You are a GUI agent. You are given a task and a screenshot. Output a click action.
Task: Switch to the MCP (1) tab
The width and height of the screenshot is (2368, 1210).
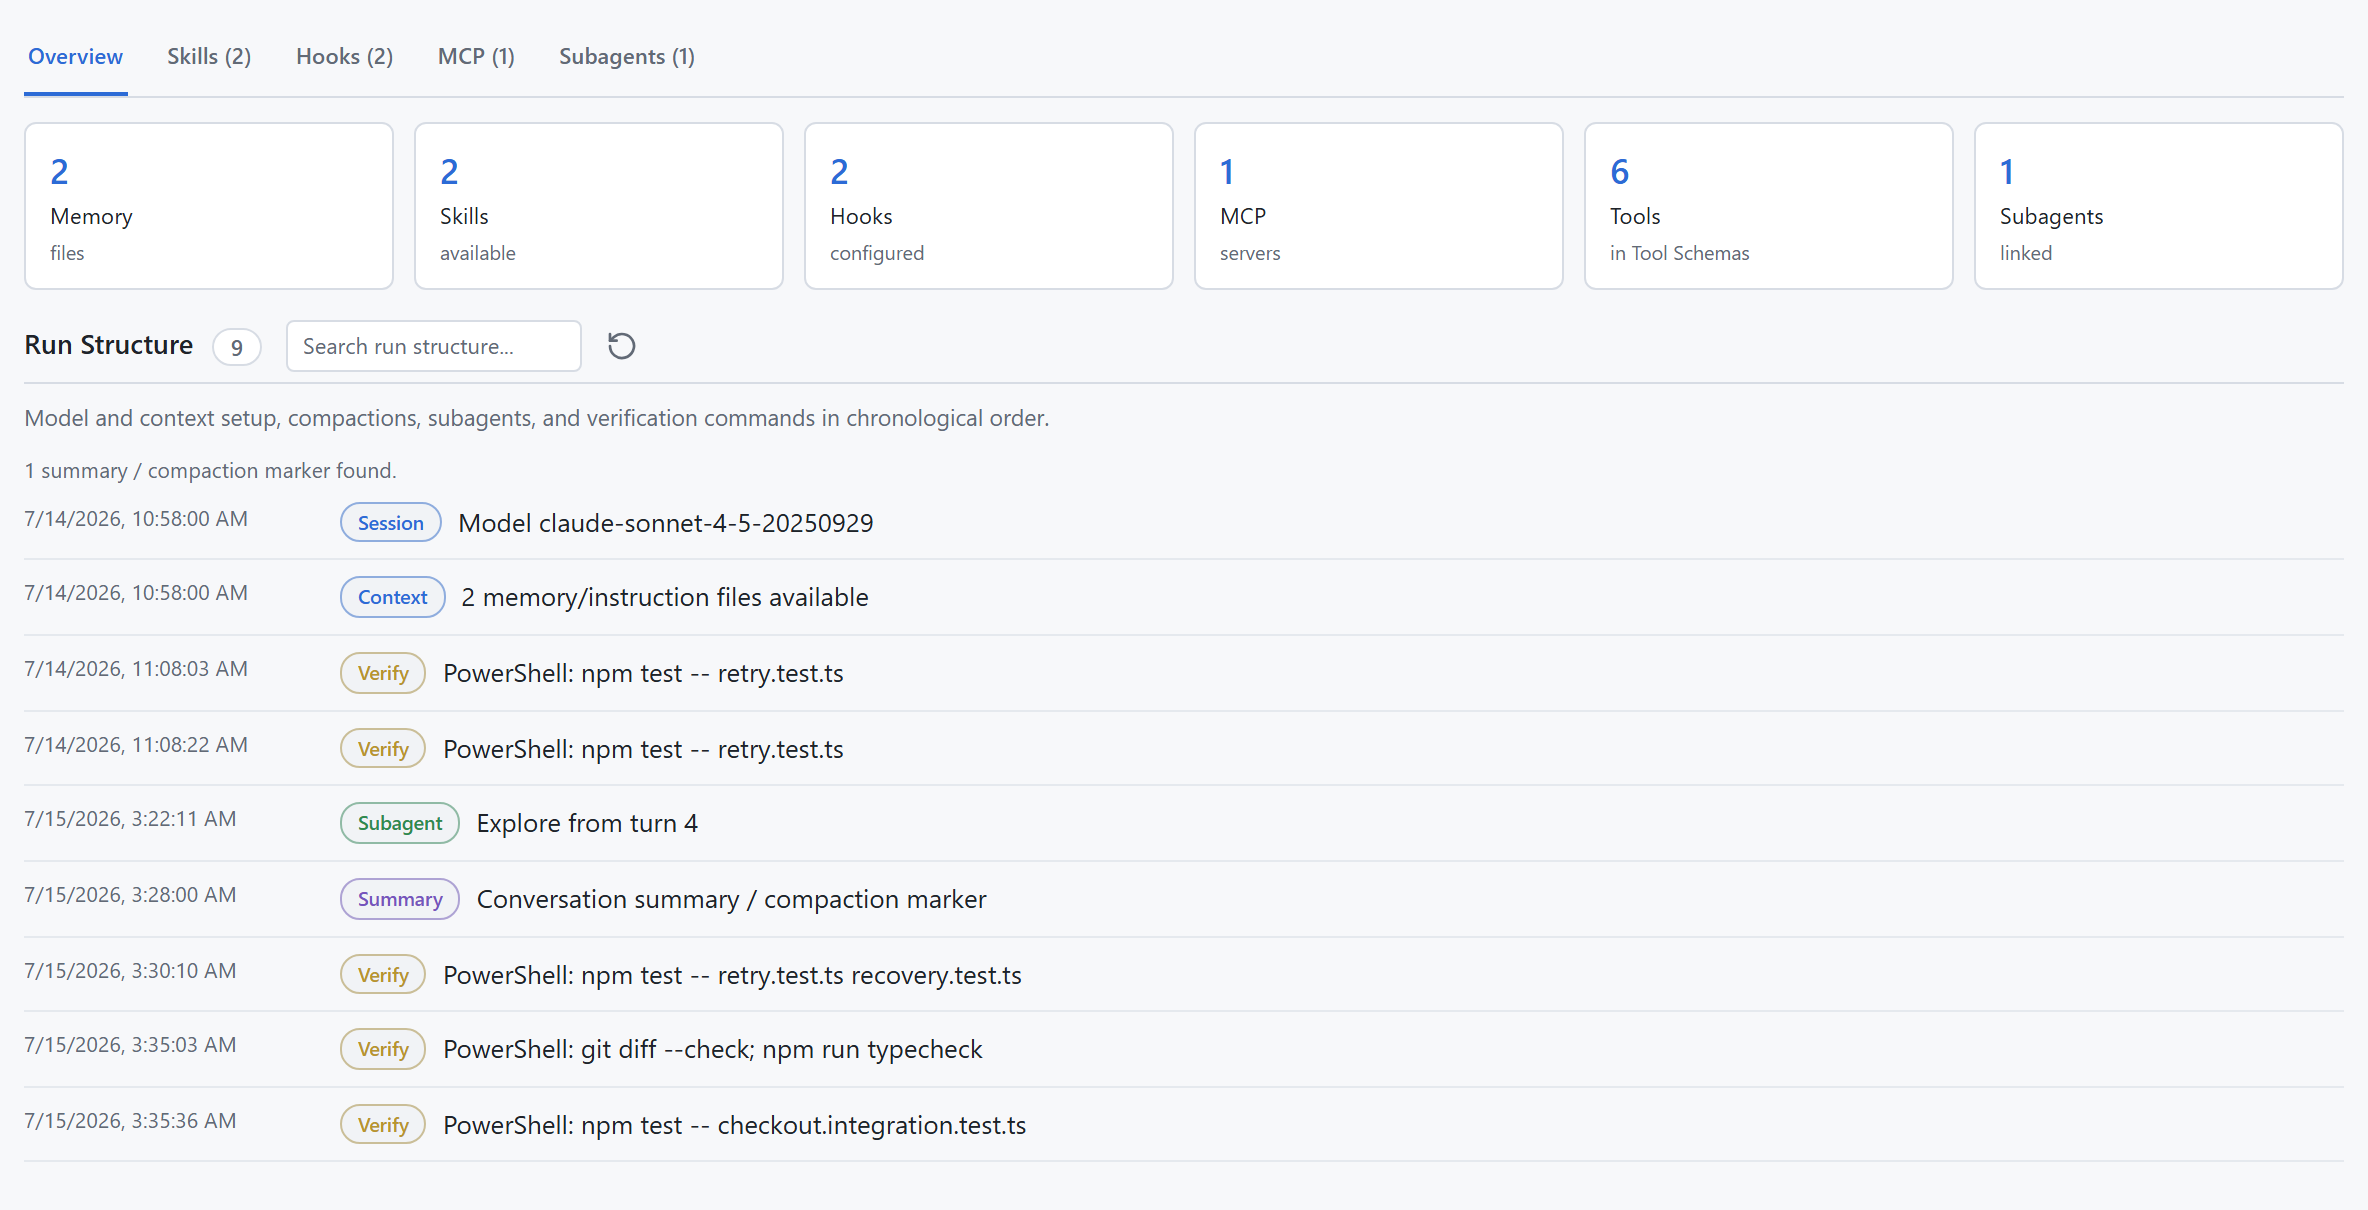[x=476, y=57]
